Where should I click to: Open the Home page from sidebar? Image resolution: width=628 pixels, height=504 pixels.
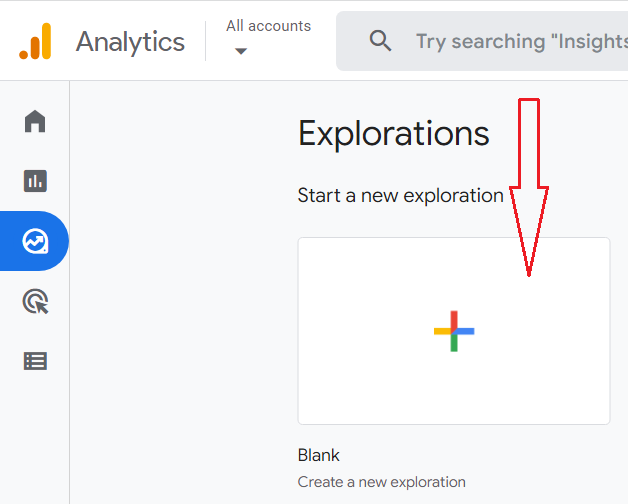tap(35, 122)
